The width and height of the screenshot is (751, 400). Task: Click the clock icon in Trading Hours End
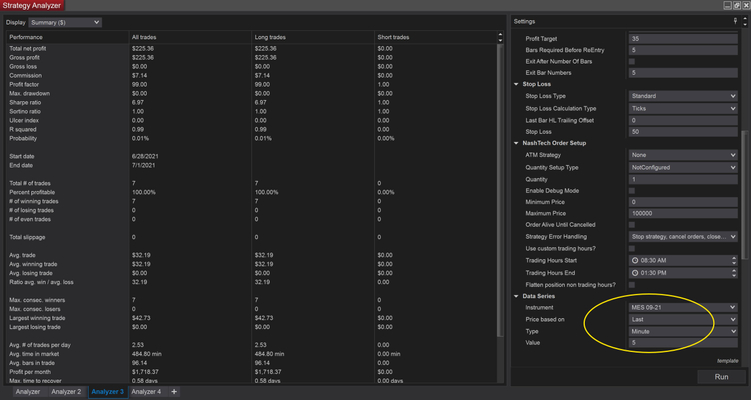(x=635, y=272)
